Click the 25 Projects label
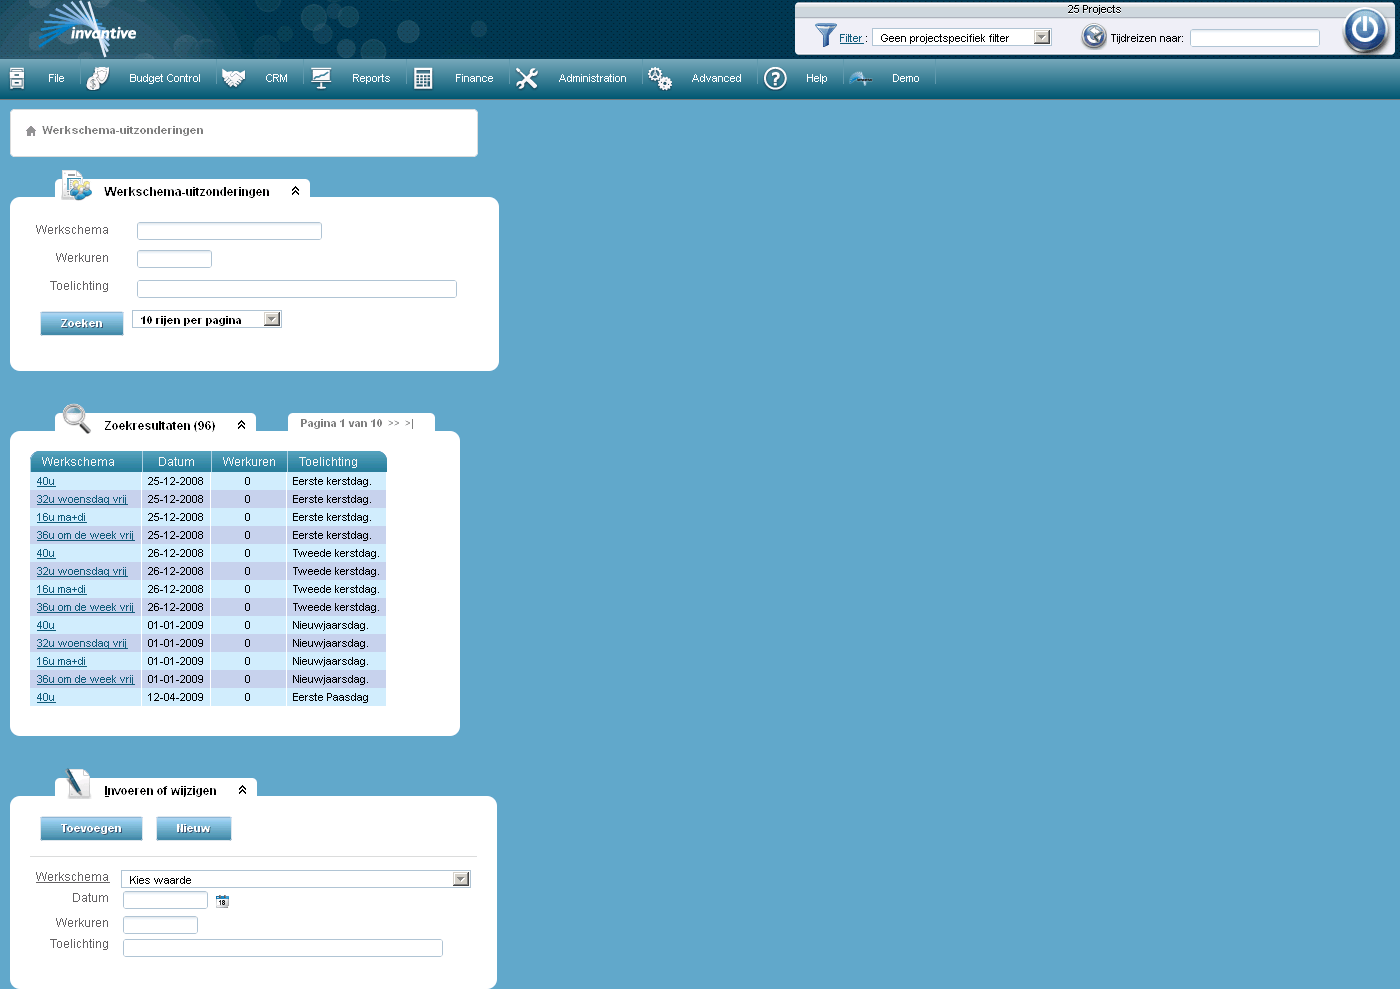 click(x=1094, y=9)
